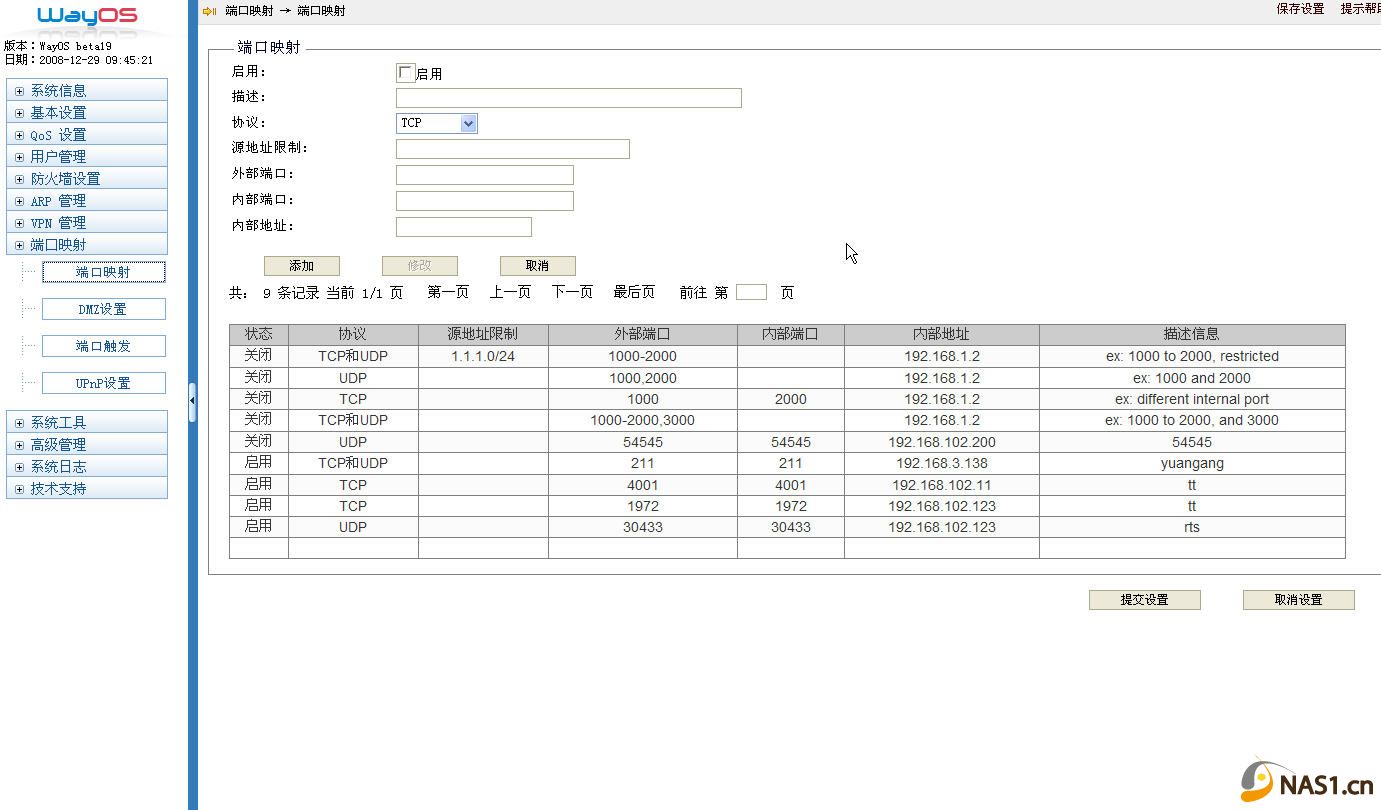Expand the 系统工具 menu section

87,422
